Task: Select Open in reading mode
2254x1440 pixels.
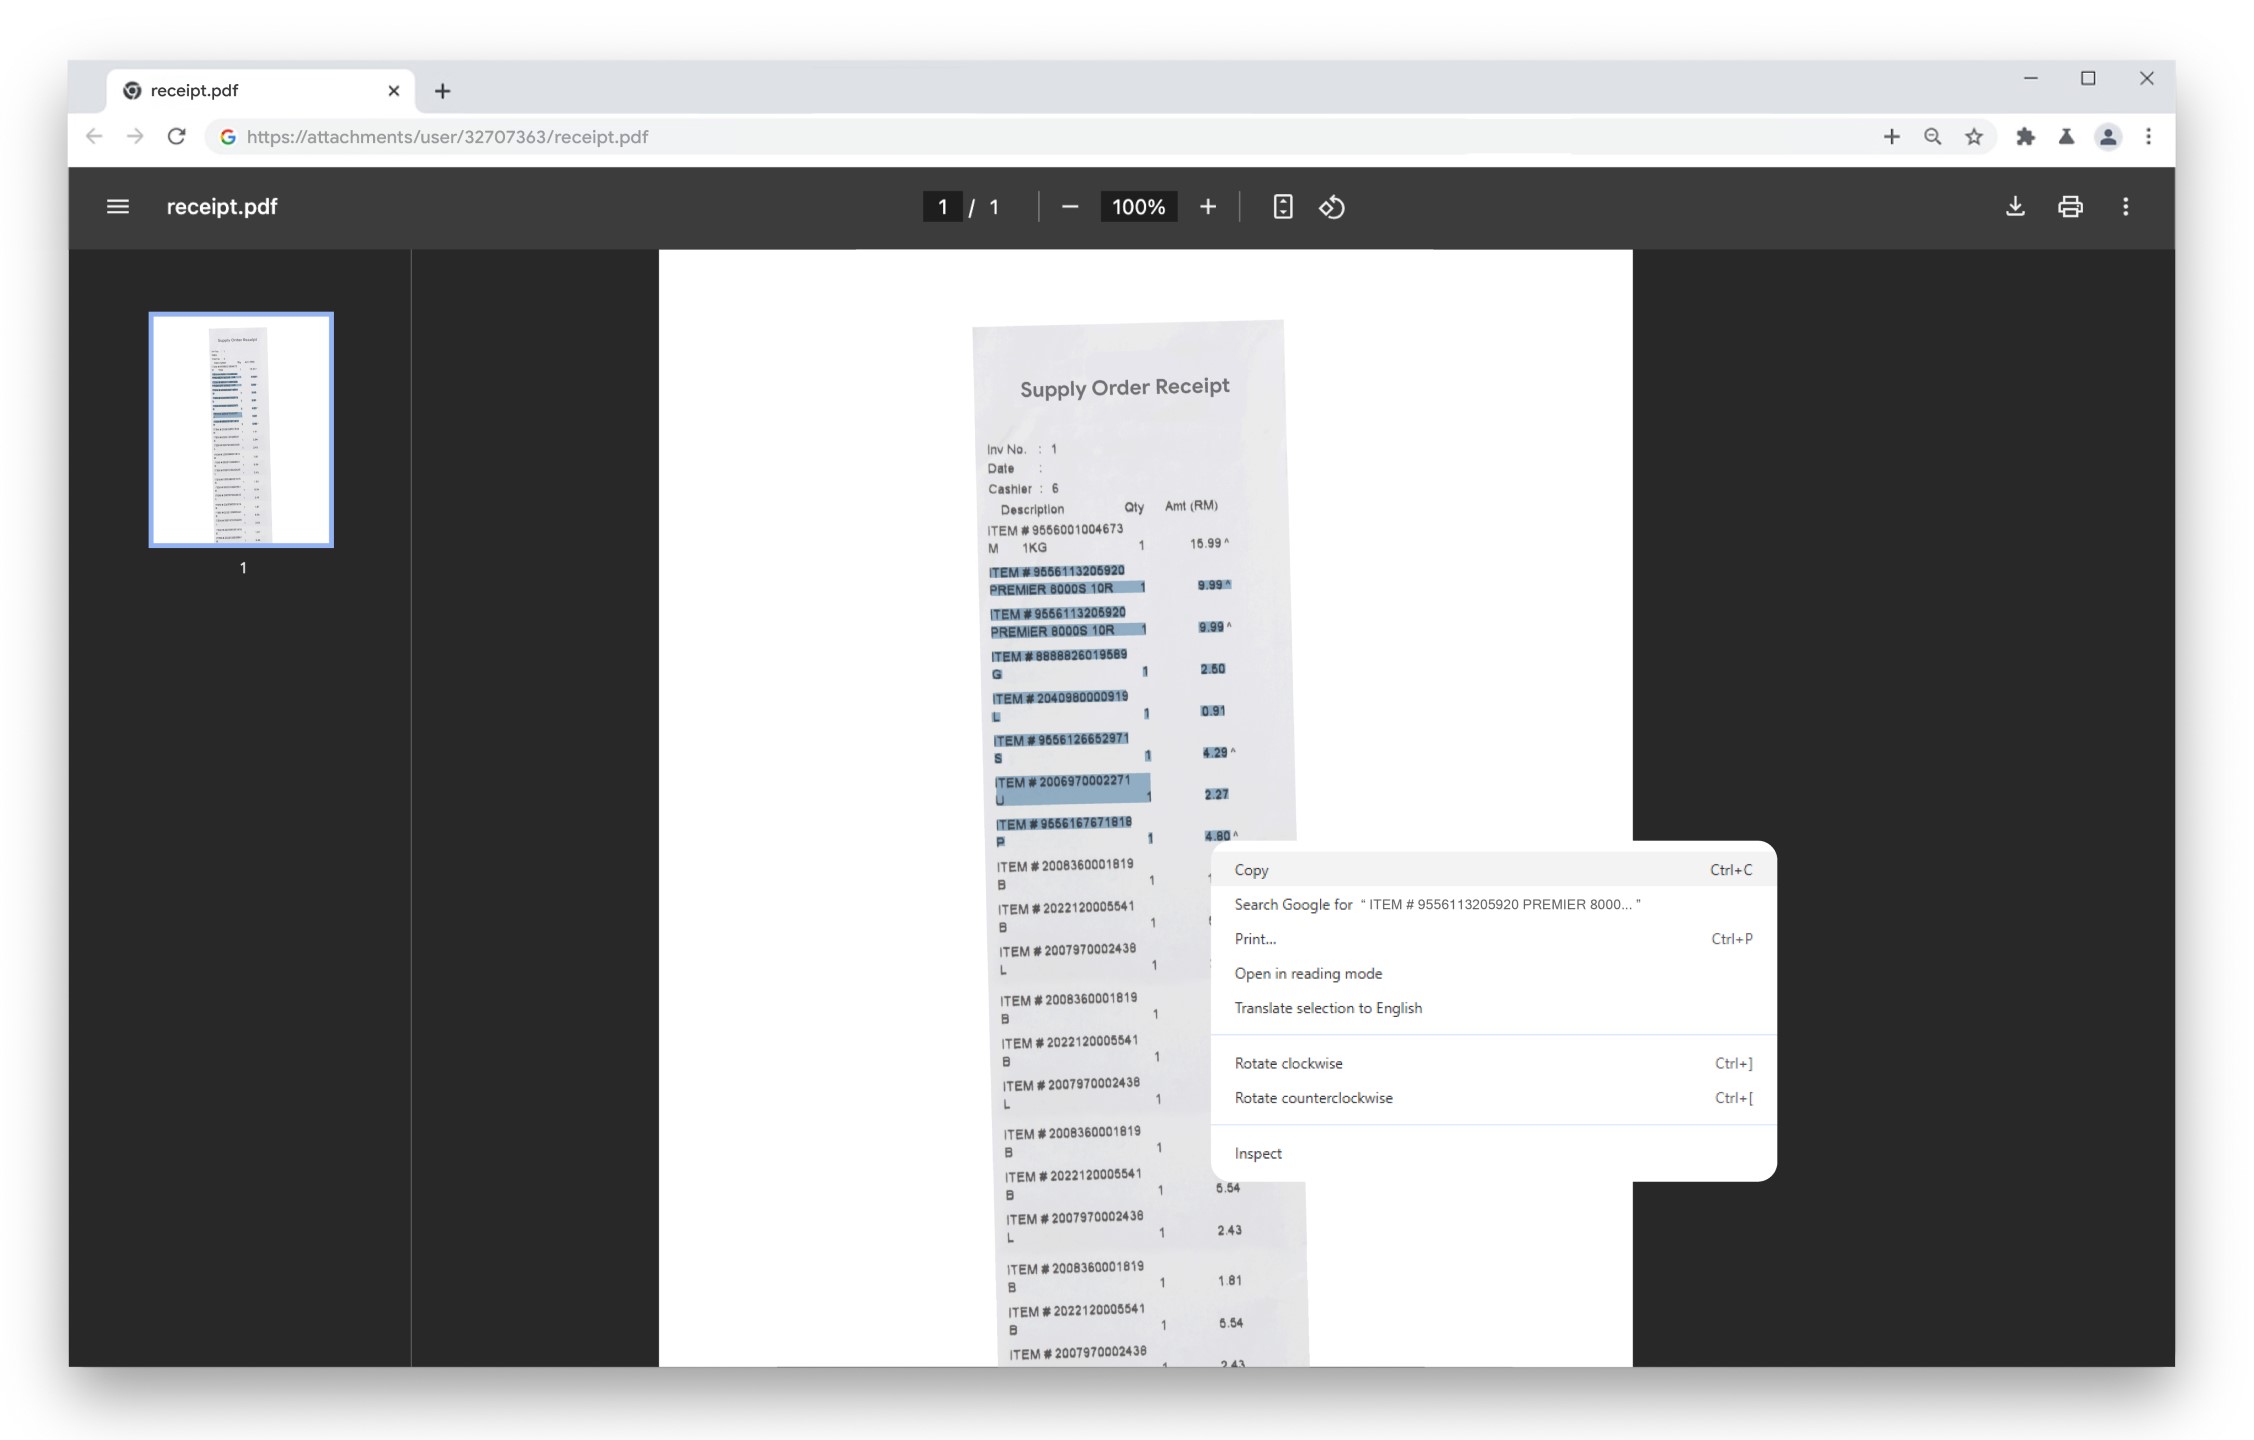Action: pos(1308,973)
